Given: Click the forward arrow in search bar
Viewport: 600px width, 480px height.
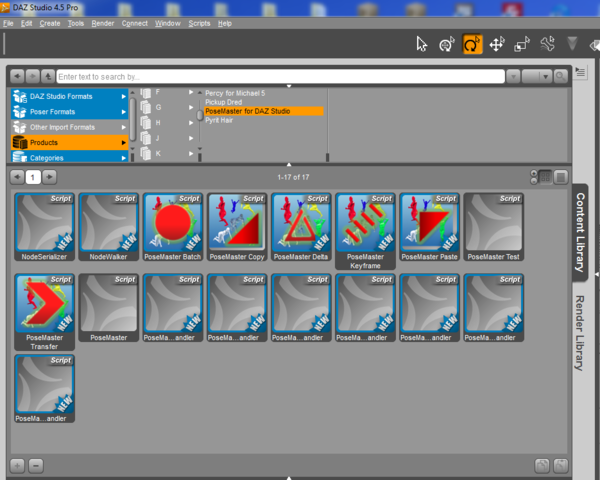Looking at the screenshot, I should pos(32,77).
